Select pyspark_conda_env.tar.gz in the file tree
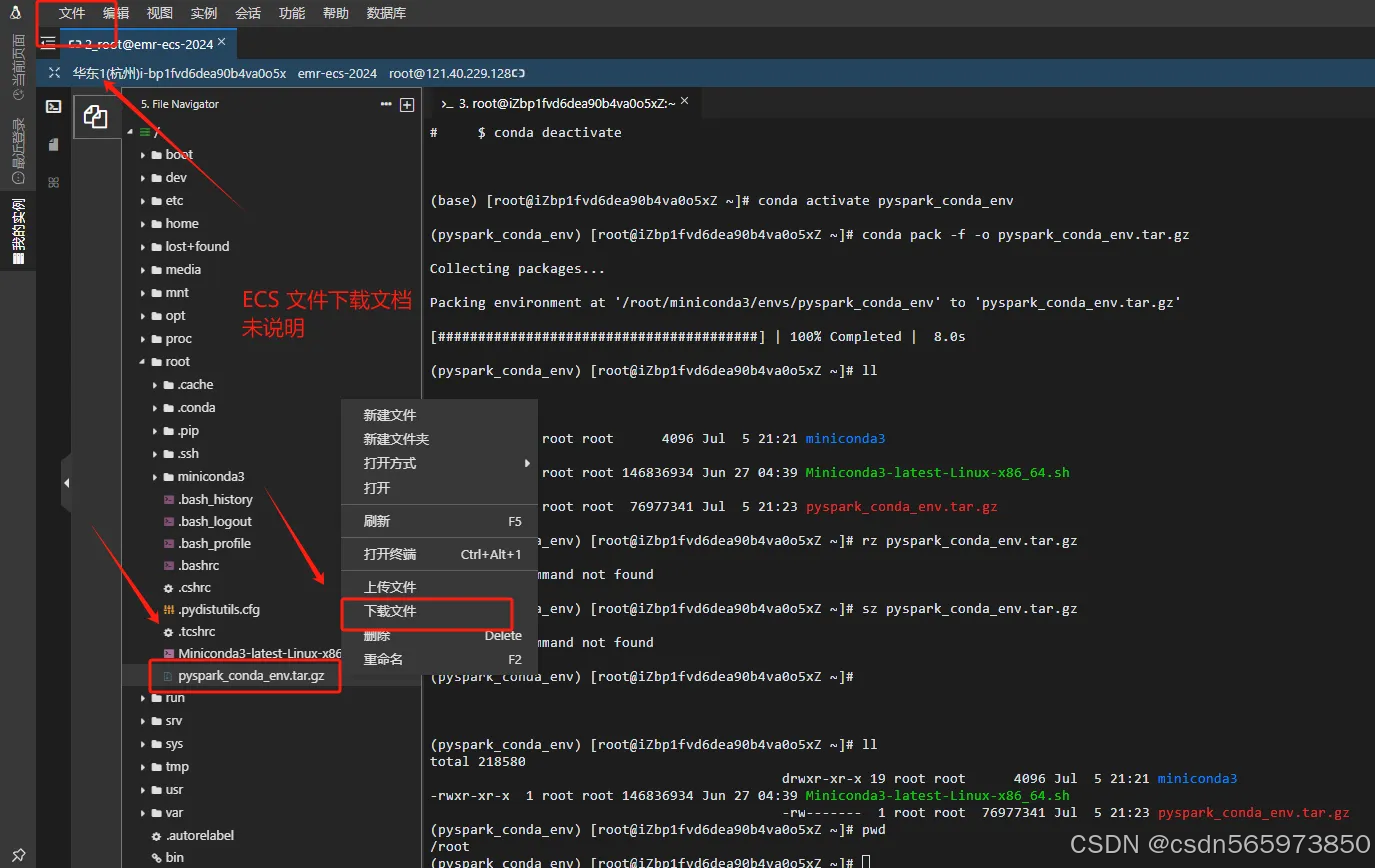Viewport: 1375px width, 868px height. [x=251, y=676]
